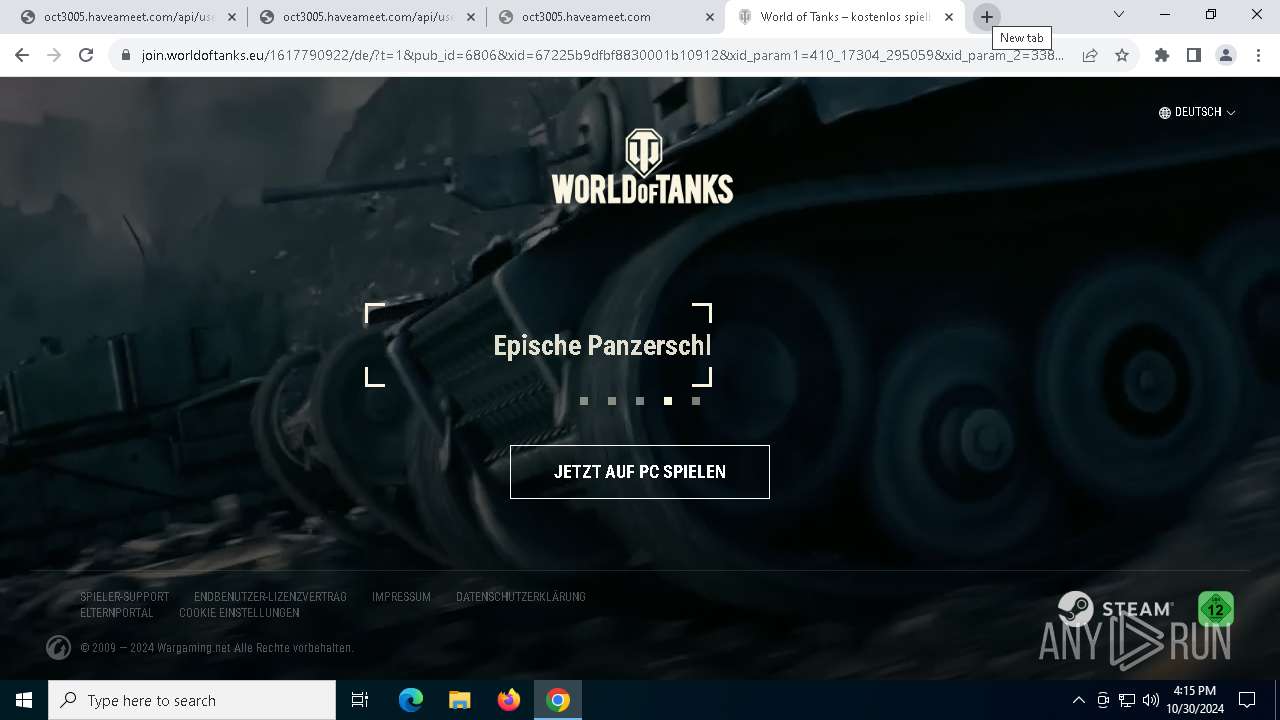Click the Steam logo
The image size is (1280, 720).
1117,609
